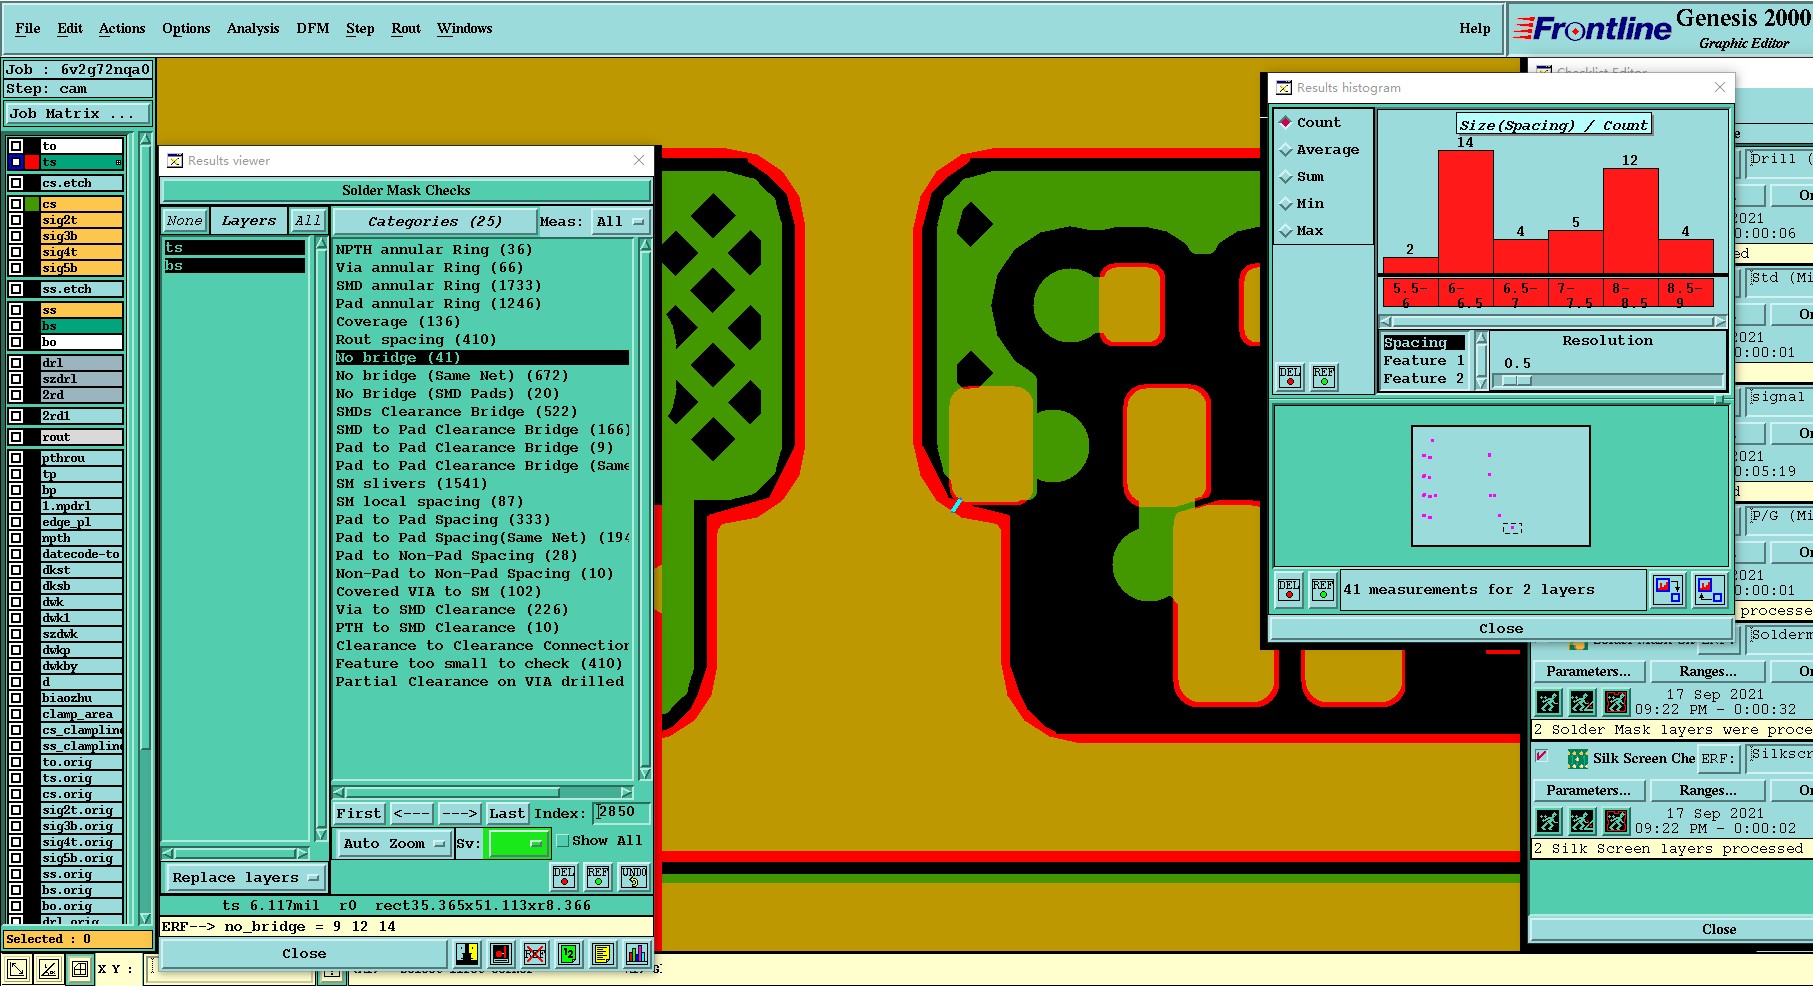Click first run icon in Silk Screen row
1813x986 pixels.
coord(1548,821)
